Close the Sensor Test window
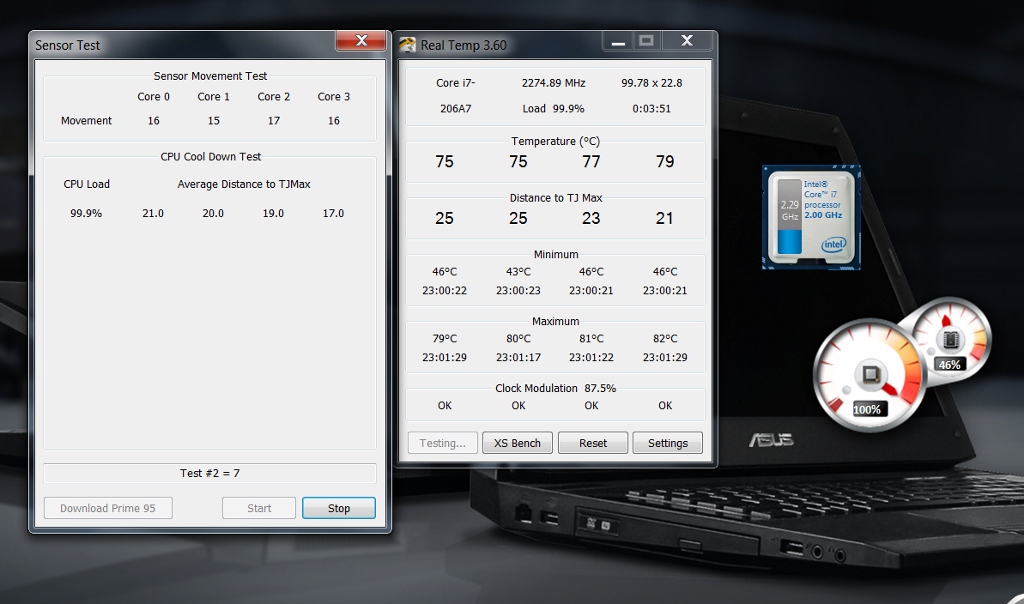The image size is (1024, 604). pyautogui.click(x=361, y=40)
